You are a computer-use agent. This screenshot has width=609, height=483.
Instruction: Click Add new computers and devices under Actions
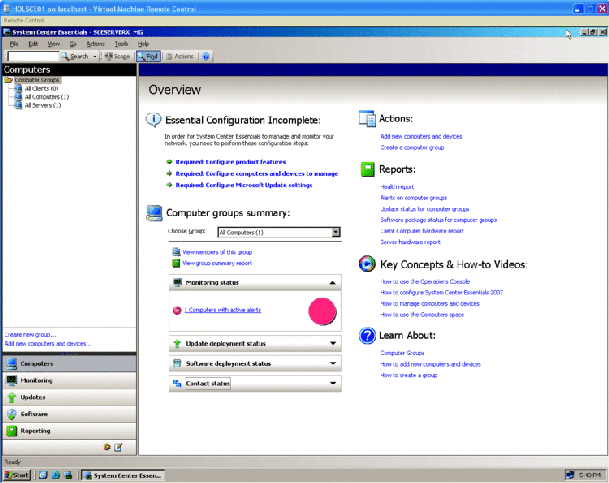(421, 137)
